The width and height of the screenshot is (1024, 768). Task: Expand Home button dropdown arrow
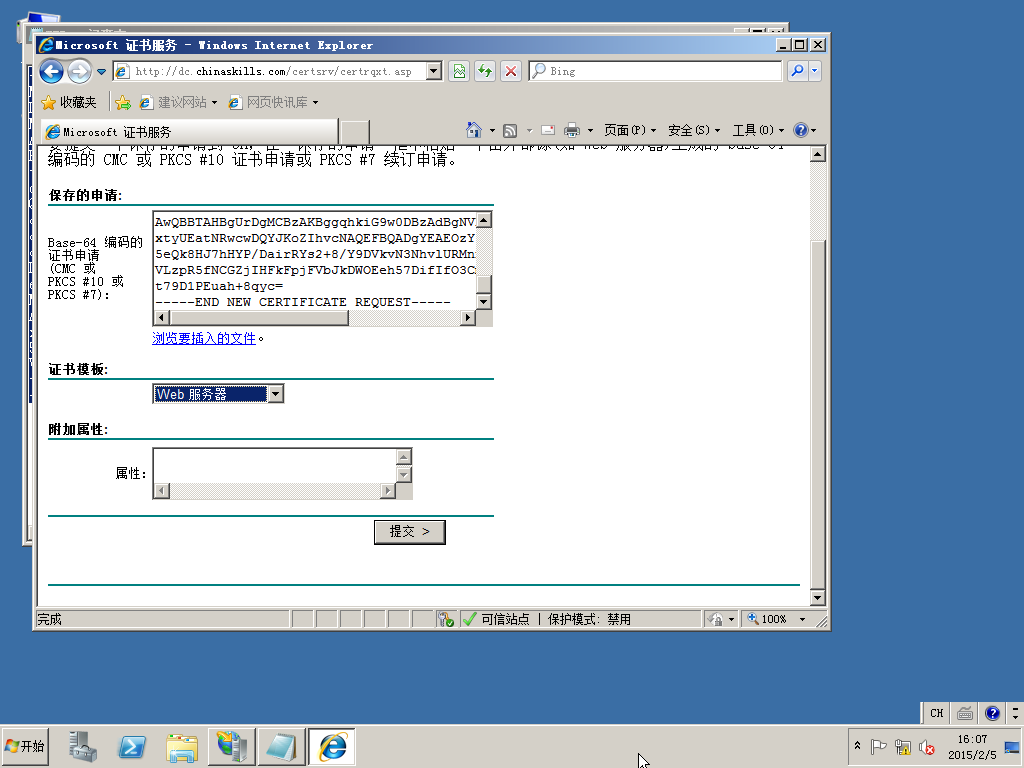click(492, 131)
